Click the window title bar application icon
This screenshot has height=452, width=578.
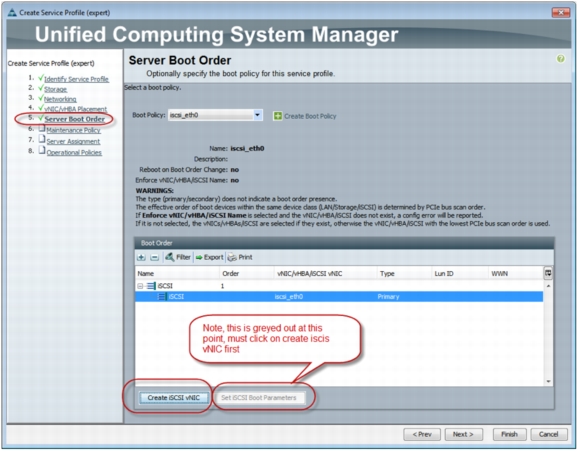coord(12,13)
